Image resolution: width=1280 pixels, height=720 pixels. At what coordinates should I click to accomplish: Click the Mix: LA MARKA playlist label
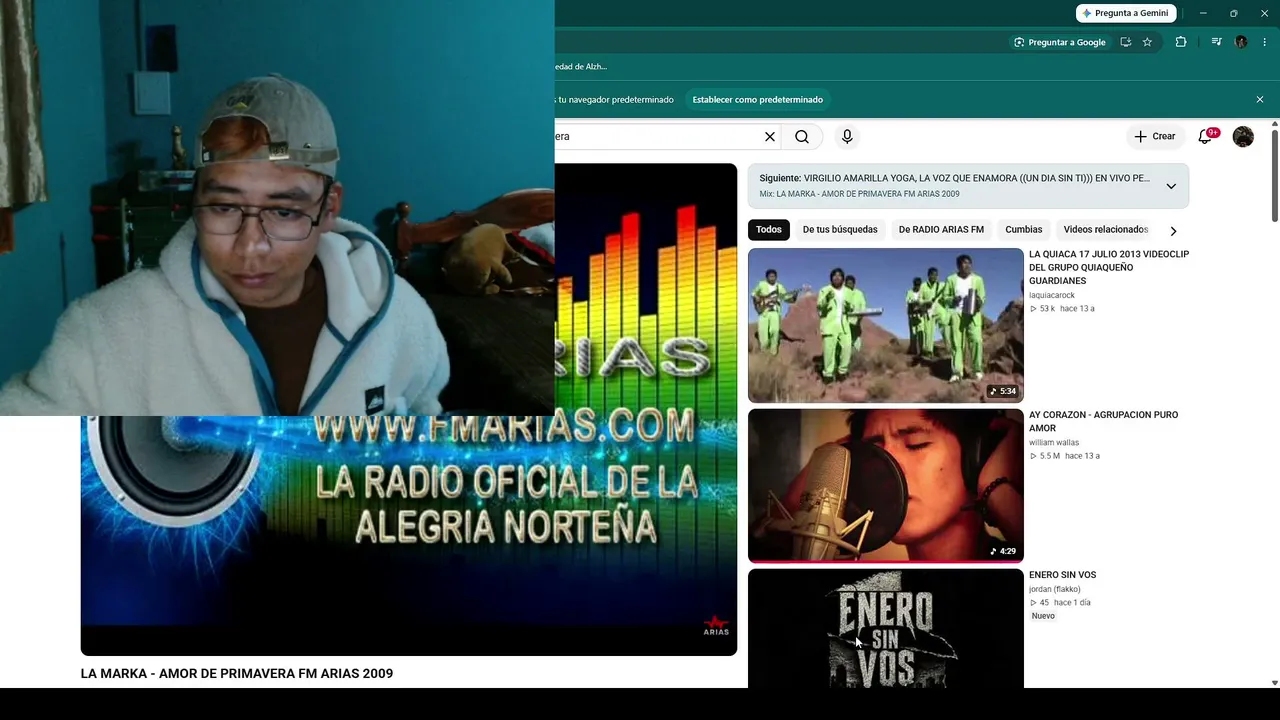click(x=859, y=194)
